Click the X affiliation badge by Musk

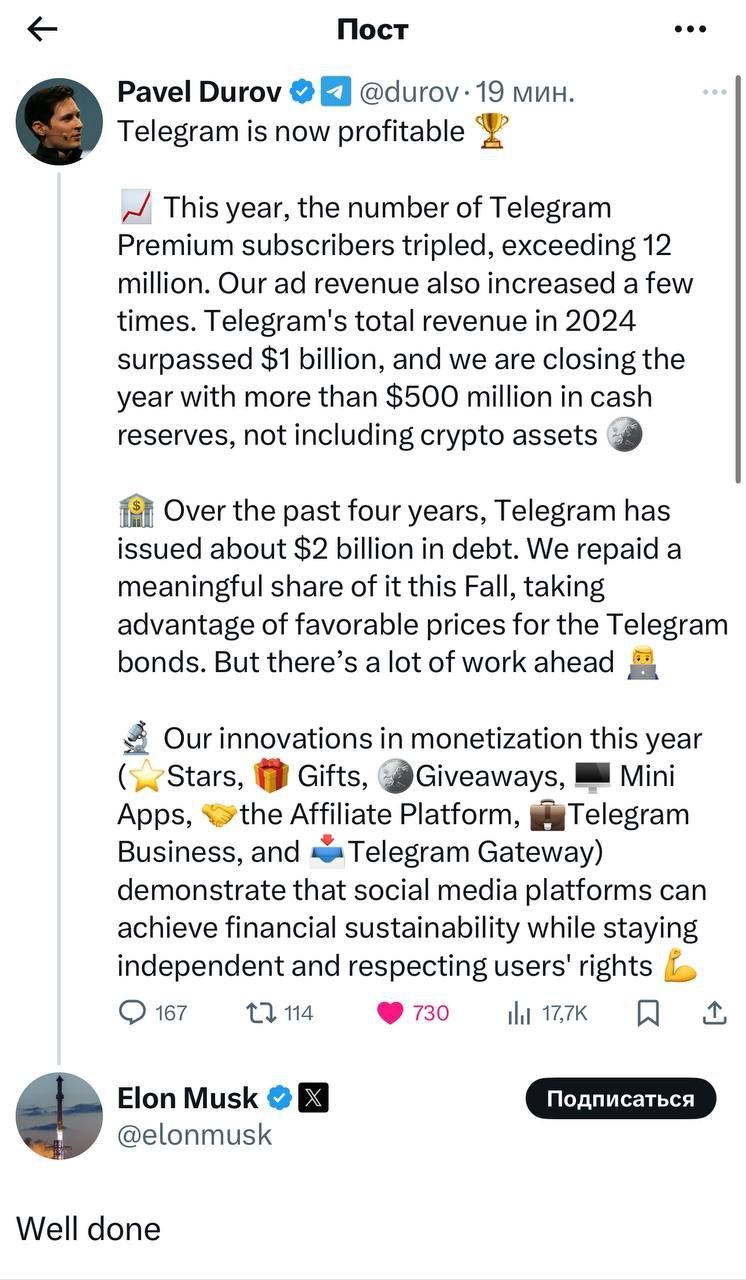pos(313,1098)
